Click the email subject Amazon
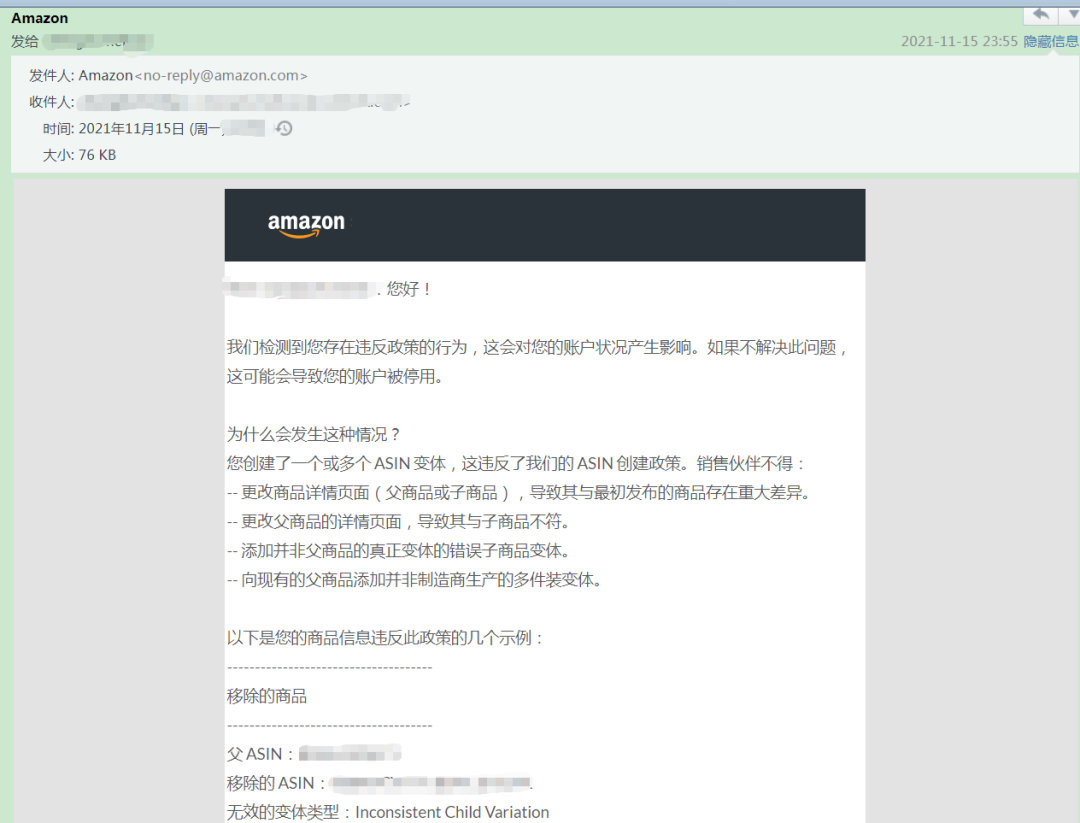This screenshot has width=1080, height=823. (x=39, y=17)
